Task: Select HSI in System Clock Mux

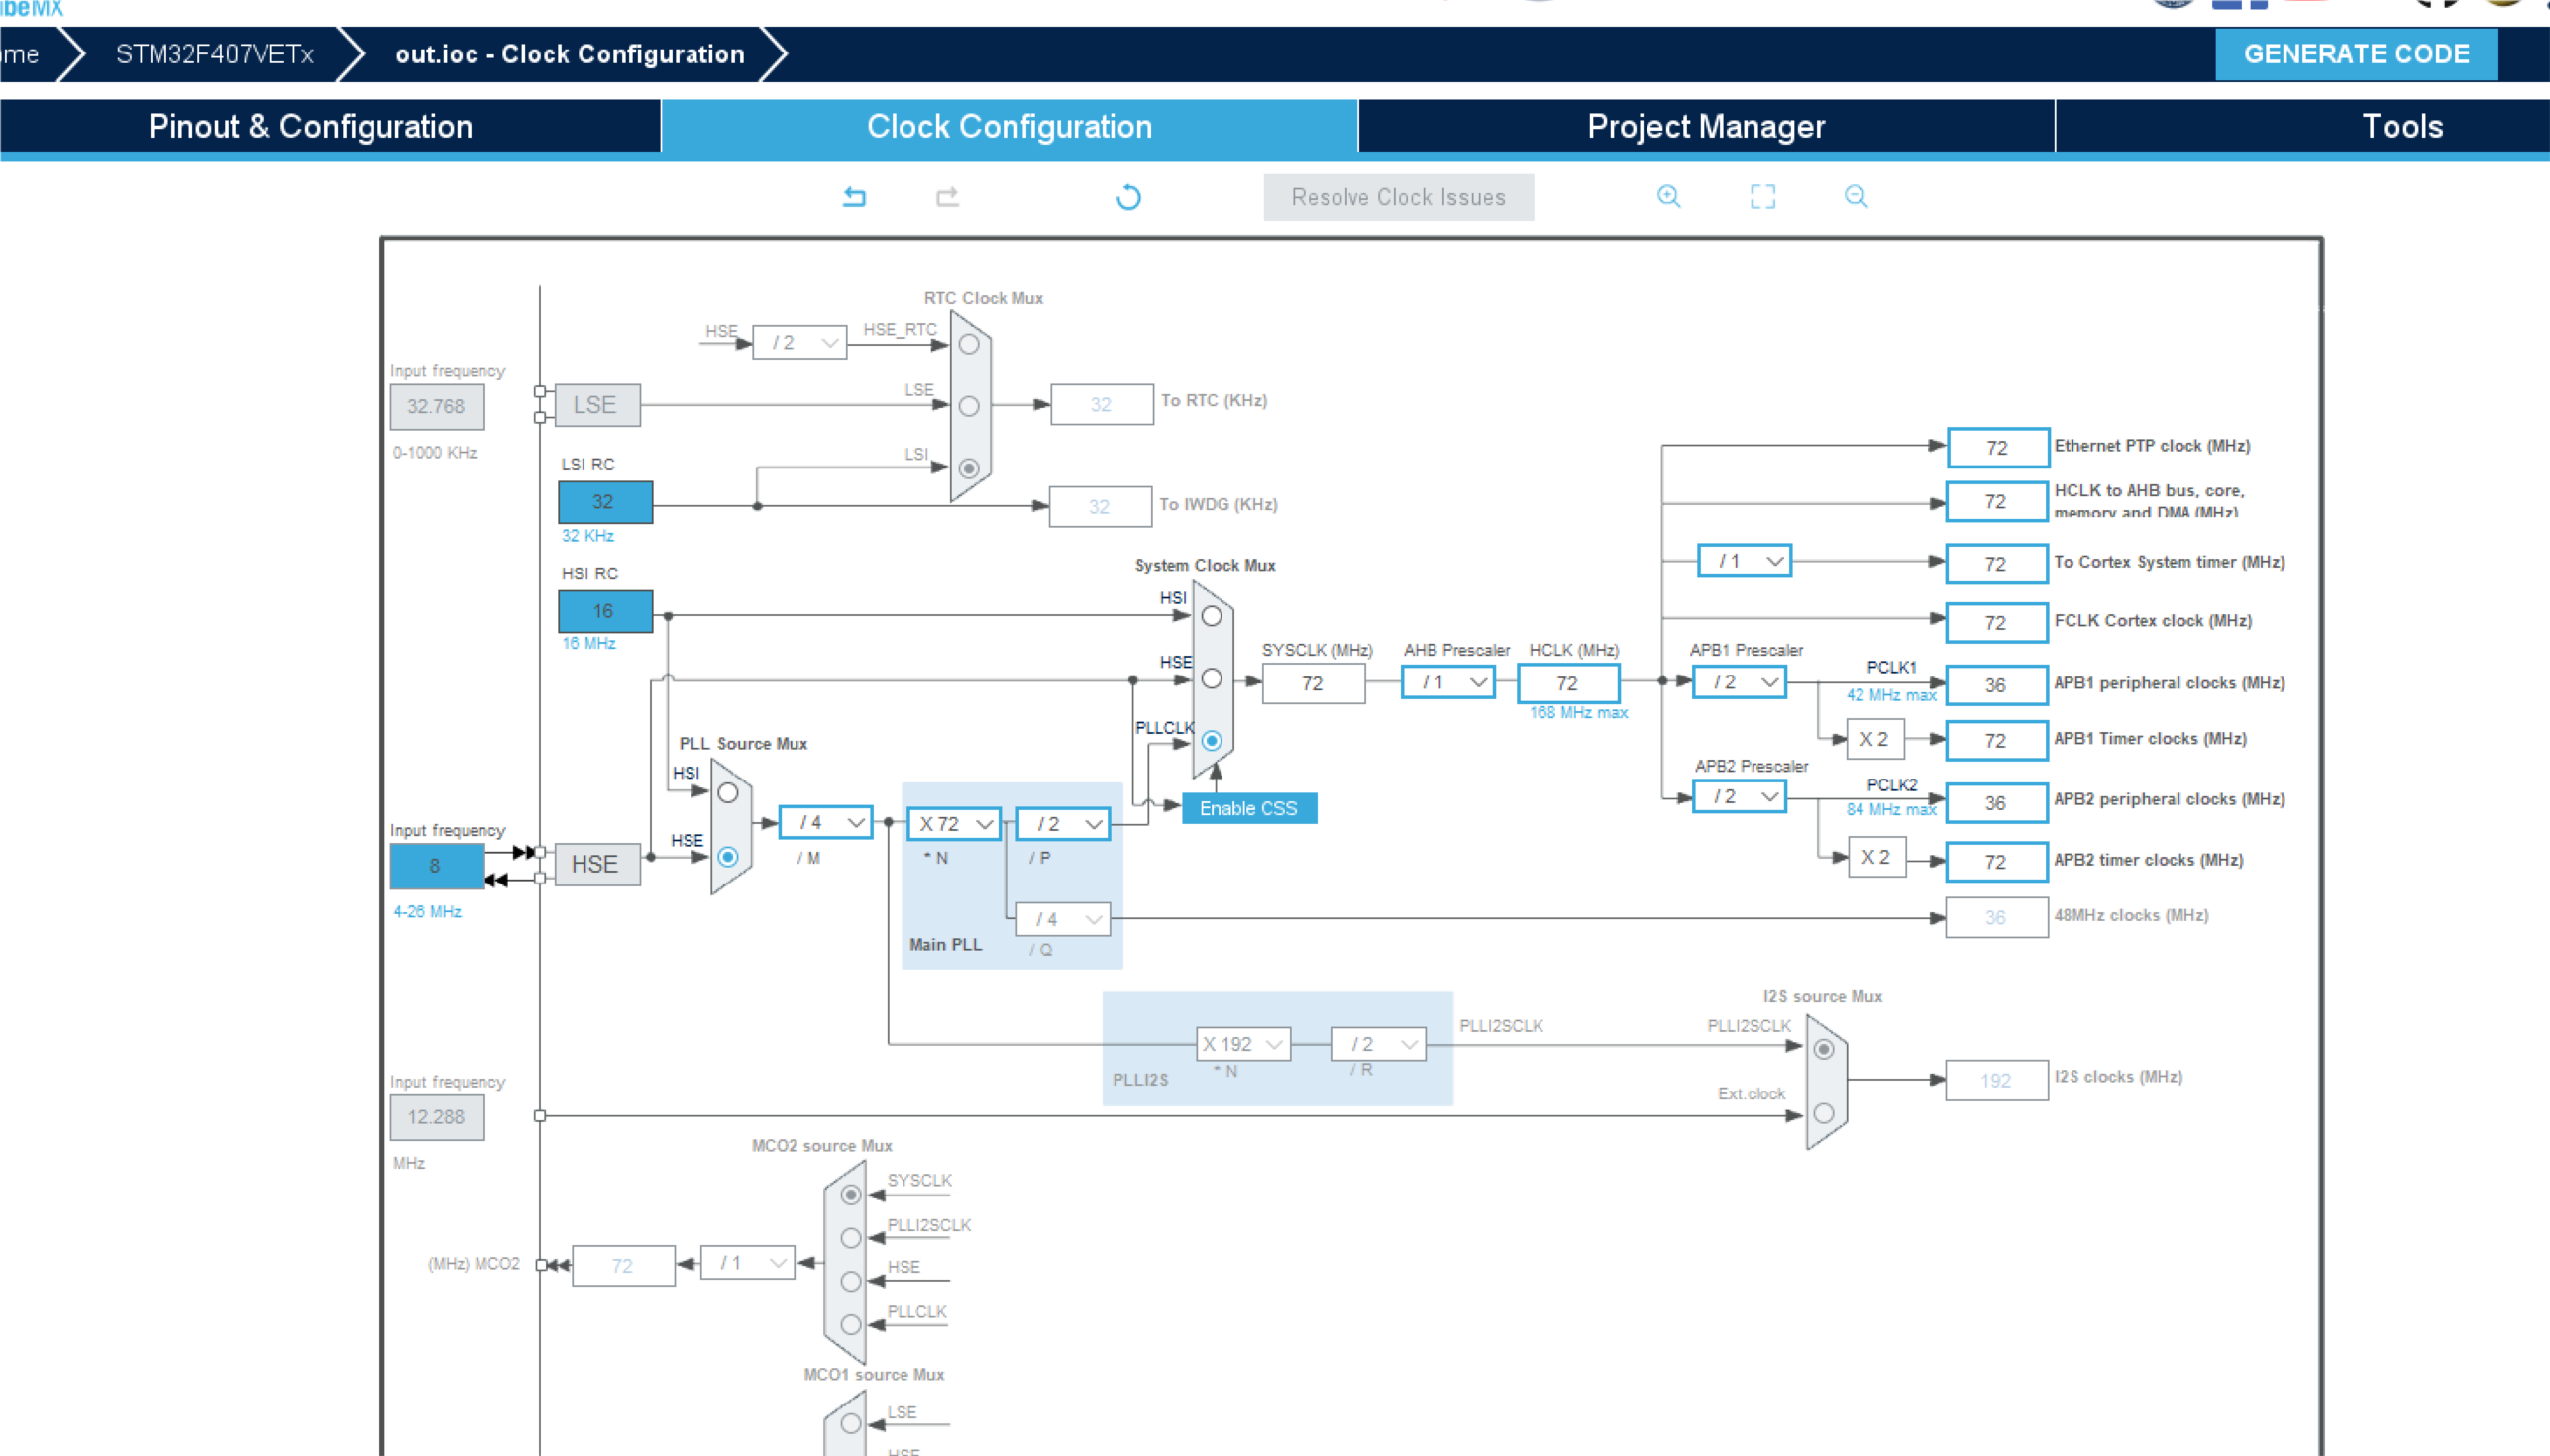Action: 1212,616
